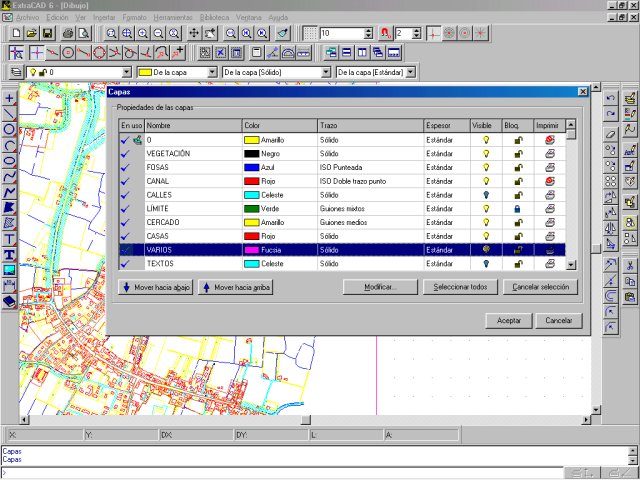640x480 pixels.
Task: Click the library book icon in left toolbar
Action: 9,302
